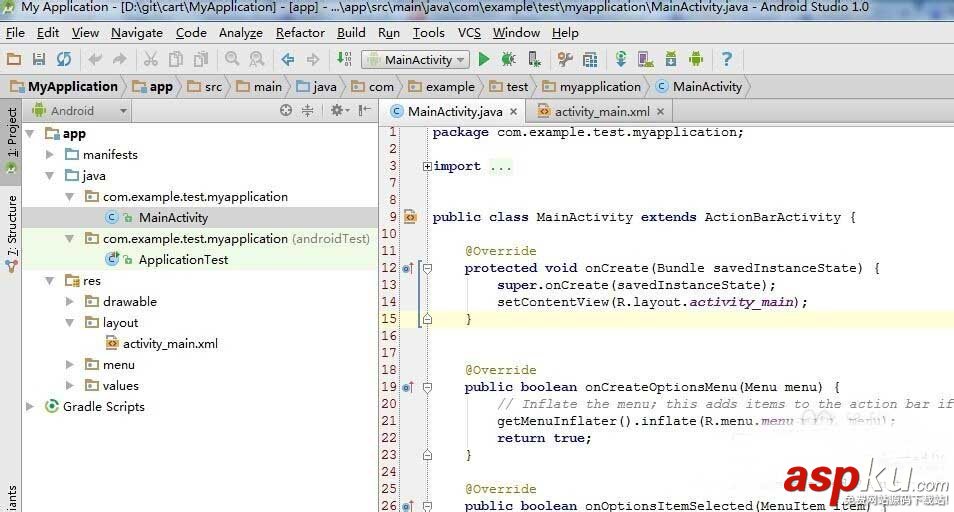Start debugging with the bug icon
Screen dimensions: 954x512
[x=509, y=59]
